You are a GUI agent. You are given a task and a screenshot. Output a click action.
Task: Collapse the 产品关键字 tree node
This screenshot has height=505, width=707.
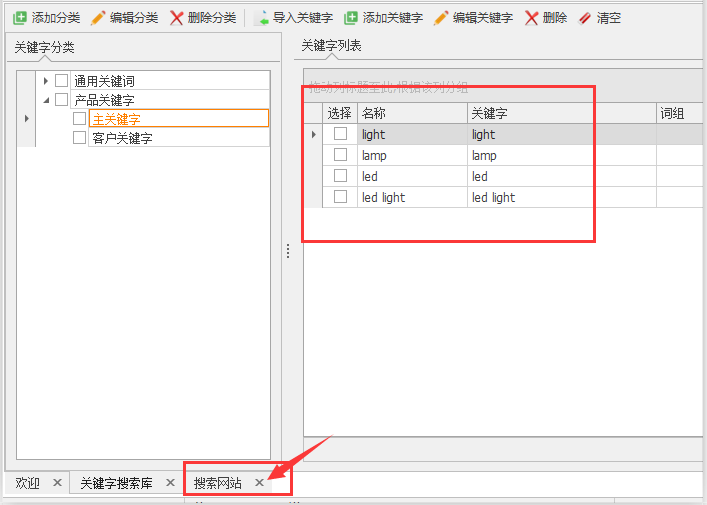click(x=46, y=100)
